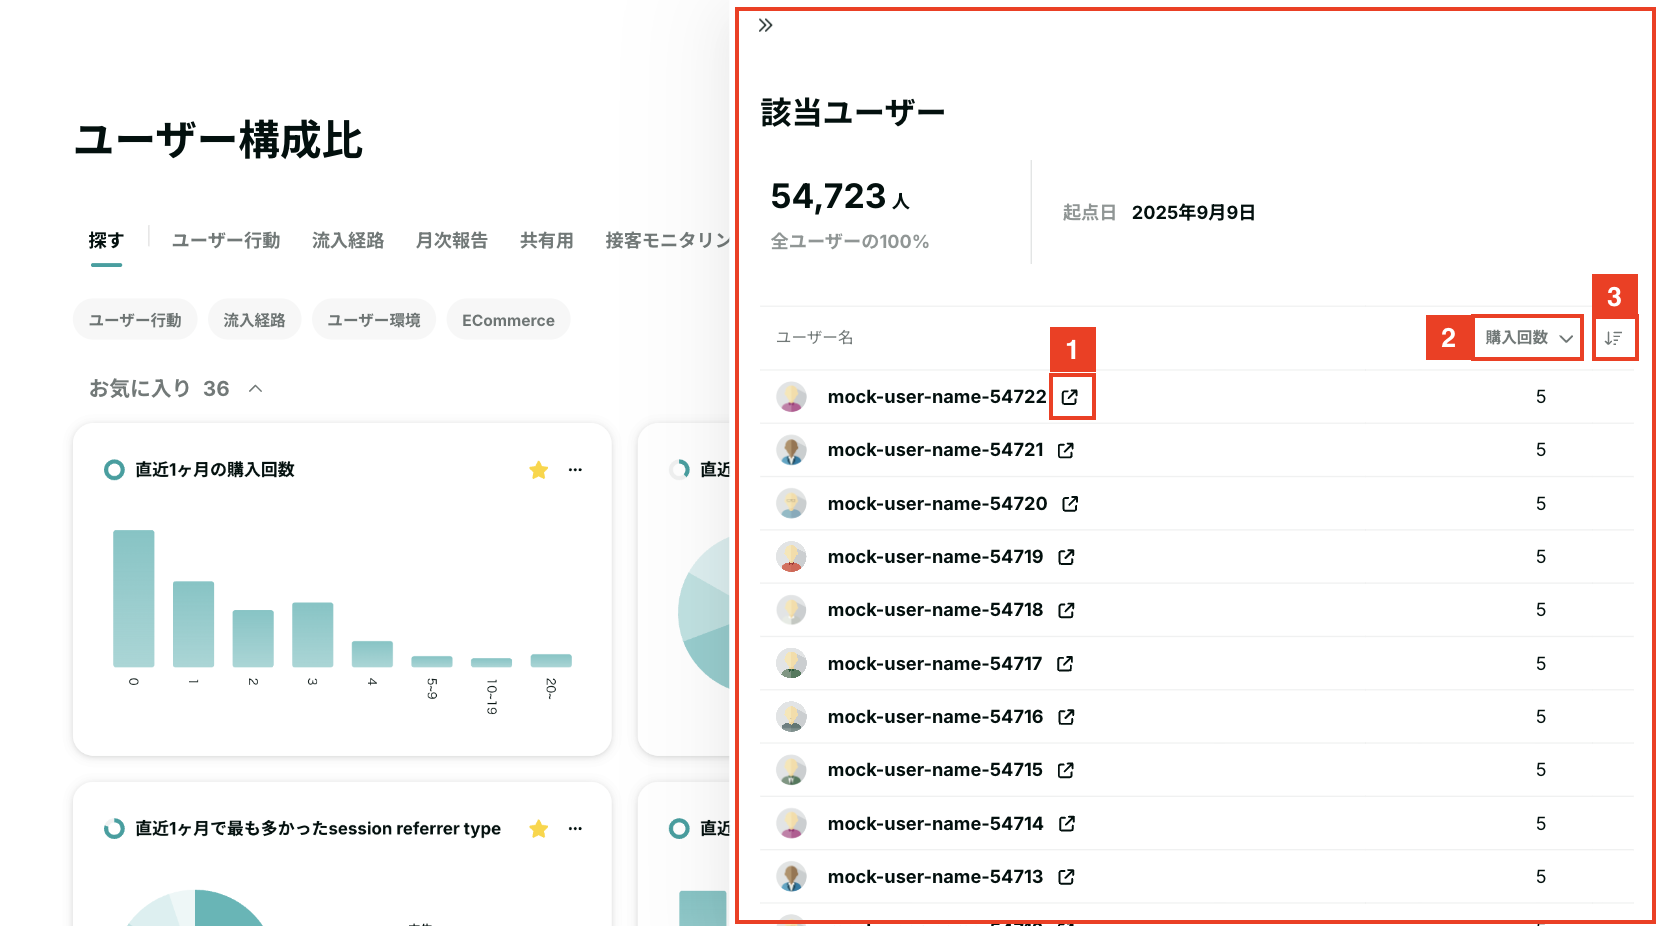Toggle sort order icon next to 購入回数
This screenshot has width=1660, height=926.
click(x=1613, y=338)
